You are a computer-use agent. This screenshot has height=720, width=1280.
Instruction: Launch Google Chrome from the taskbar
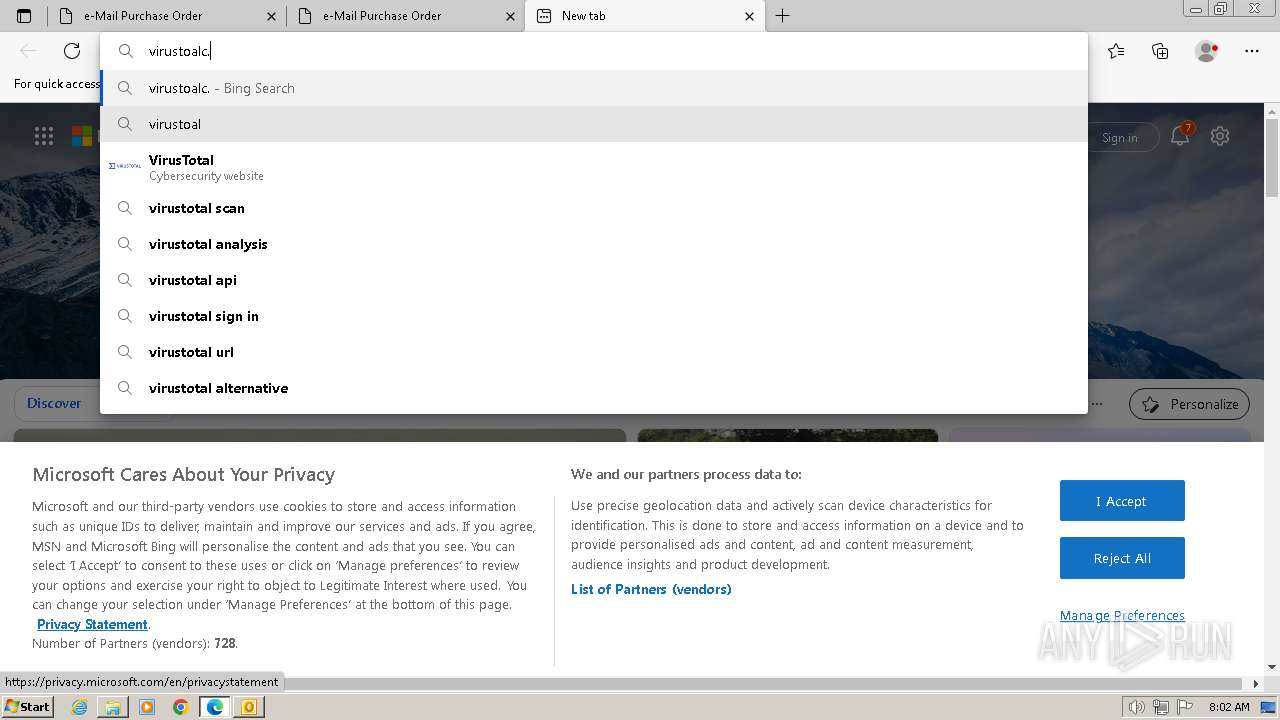click(x=180, y=707)
